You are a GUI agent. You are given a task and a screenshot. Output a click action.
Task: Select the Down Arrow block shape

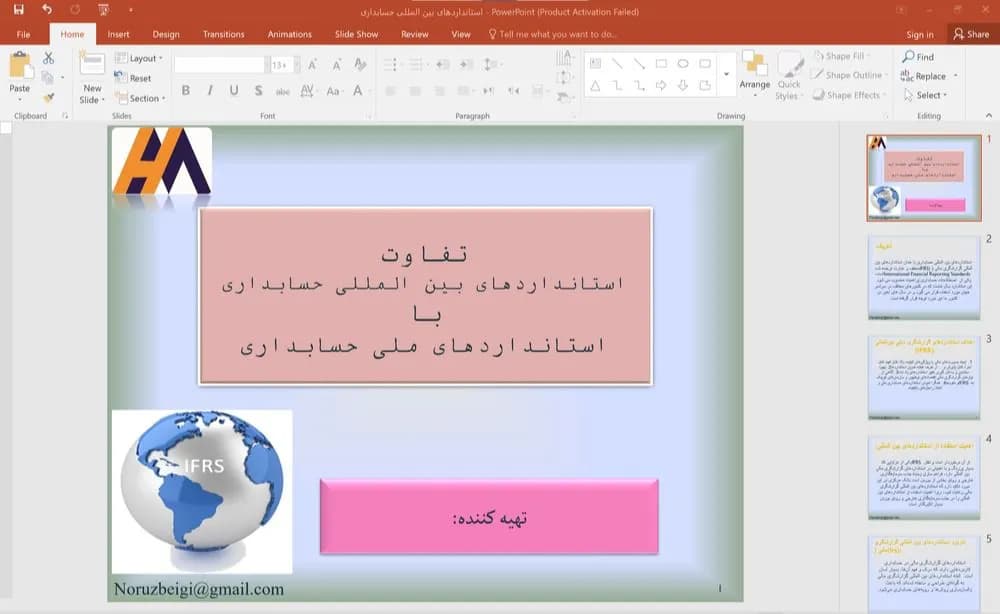(x=683, y=85)
